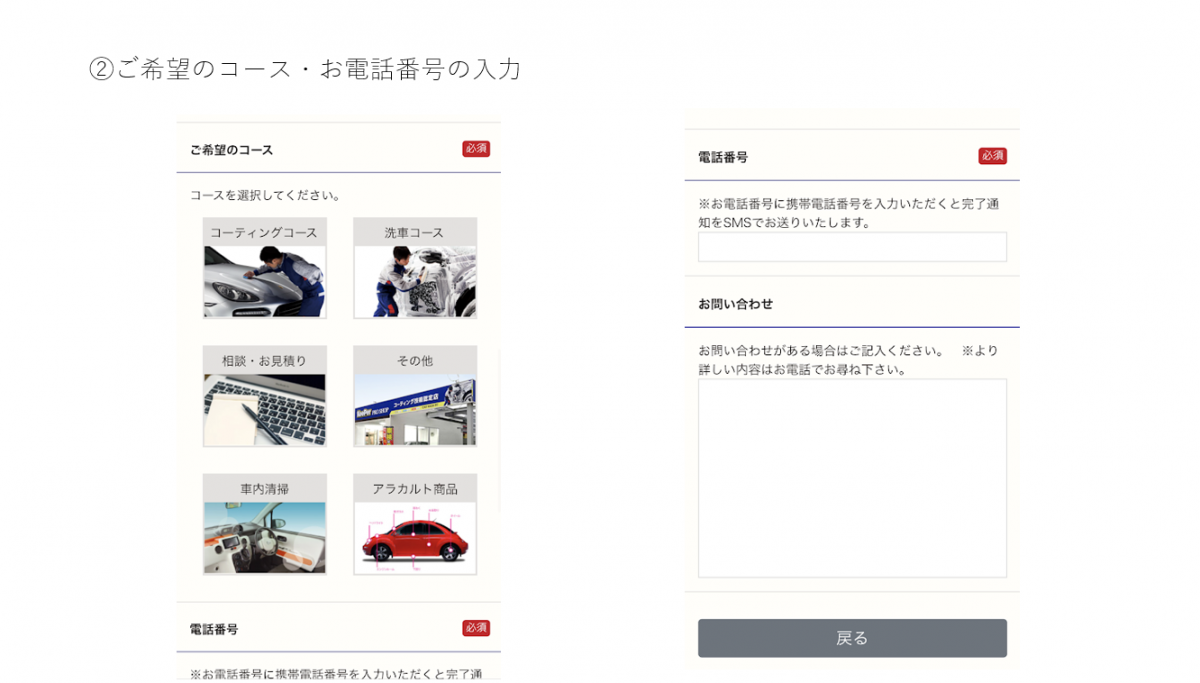The image size is (1200, 683).
Task: Click the 車内清掃 title label
Action: pyautogui.click(x=264, y=488)
